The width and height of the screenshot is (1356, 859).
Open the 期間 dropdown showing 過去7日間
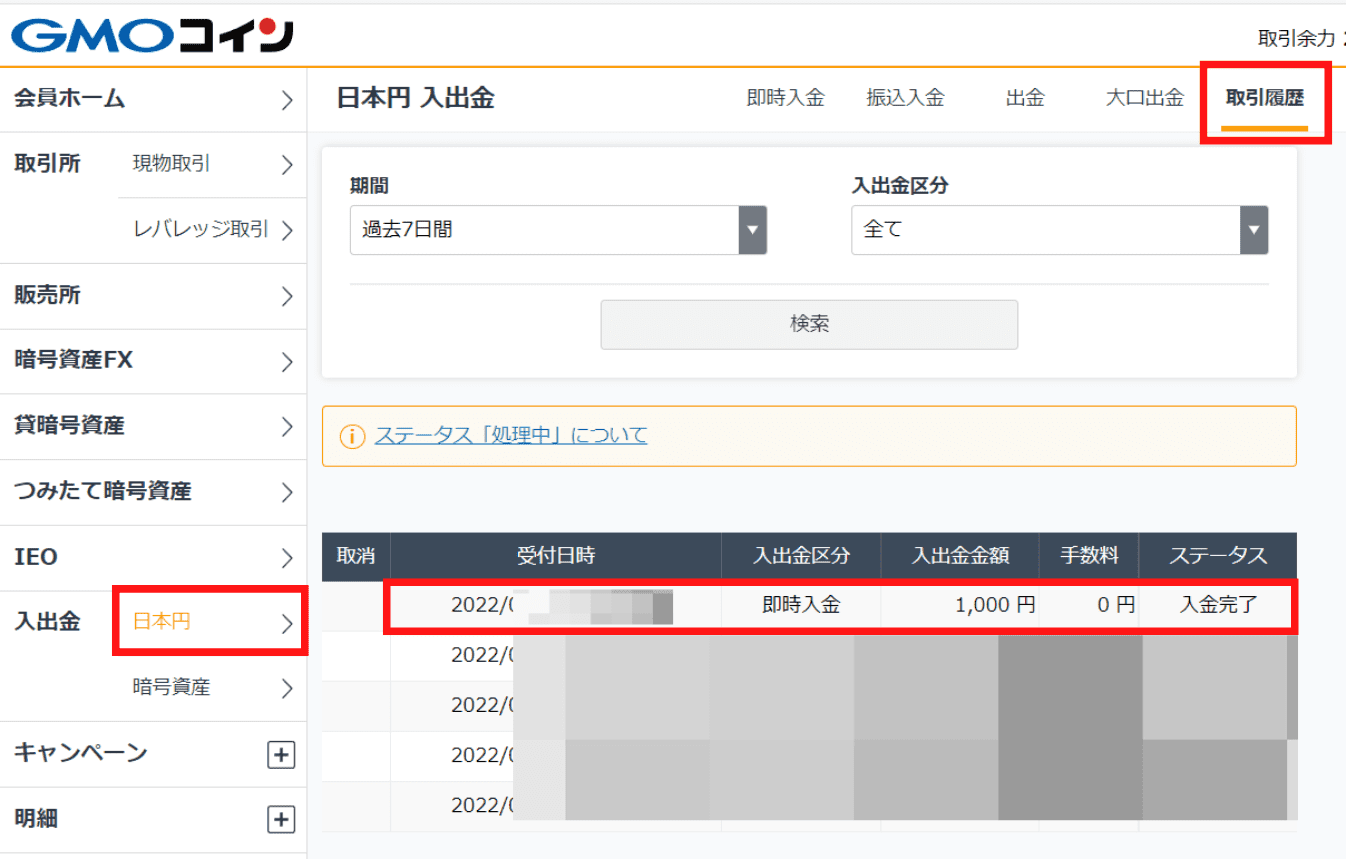coord(558,230)
